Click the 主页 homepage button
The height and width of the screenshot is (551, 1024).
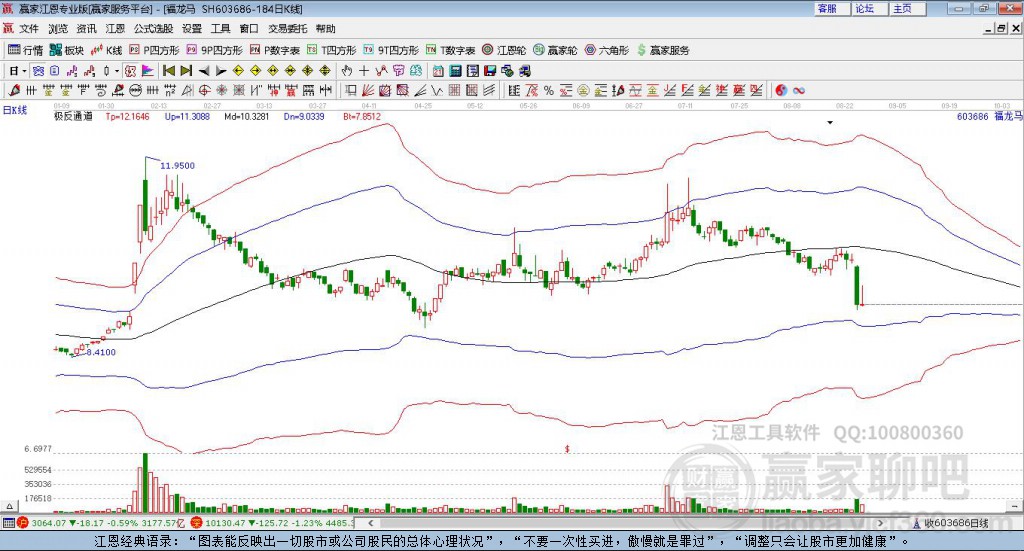coord(907,8)
